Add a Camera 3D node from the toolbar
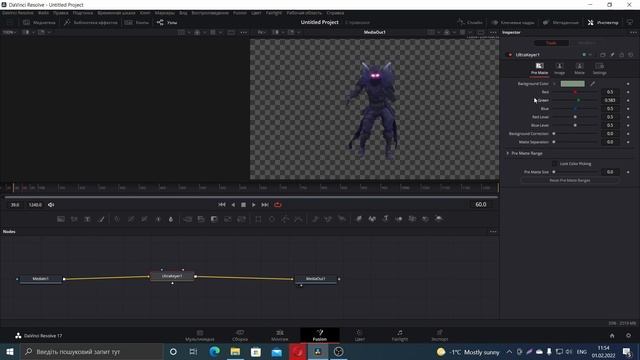The width and height of the screenshot is (640, 360). click(x=412, y=219)
